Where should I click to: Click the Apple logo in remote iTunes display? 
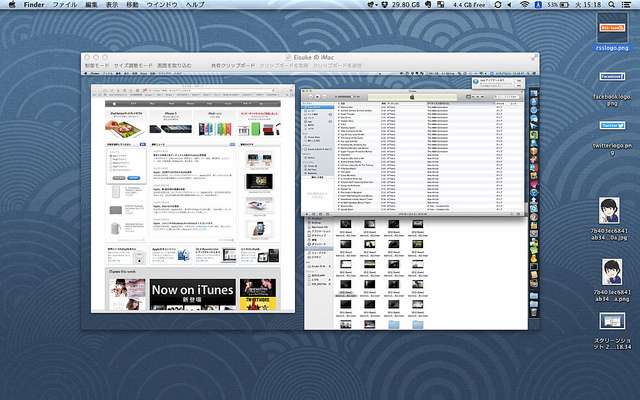412,97
